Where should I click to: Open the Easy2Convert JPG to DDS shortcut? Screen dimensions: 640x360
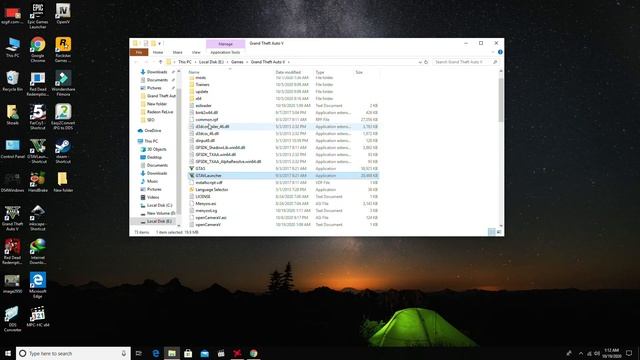pyautogui.click(x=63, y=117)
